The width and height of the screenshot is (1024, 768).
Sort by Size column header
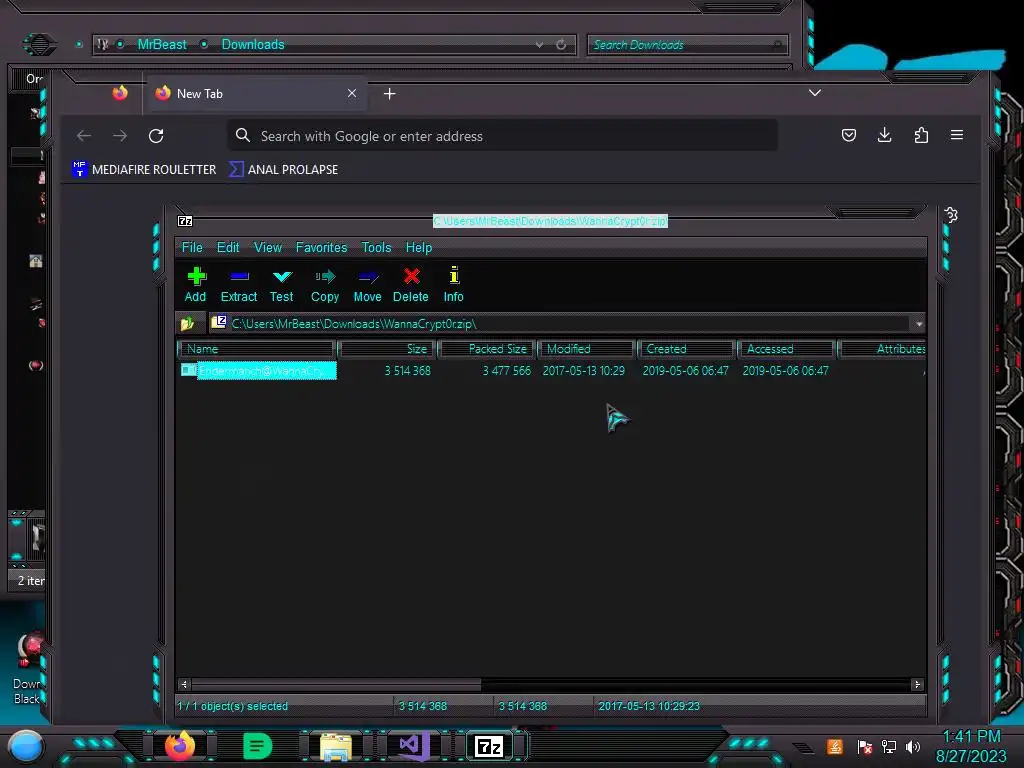point(387,349)
